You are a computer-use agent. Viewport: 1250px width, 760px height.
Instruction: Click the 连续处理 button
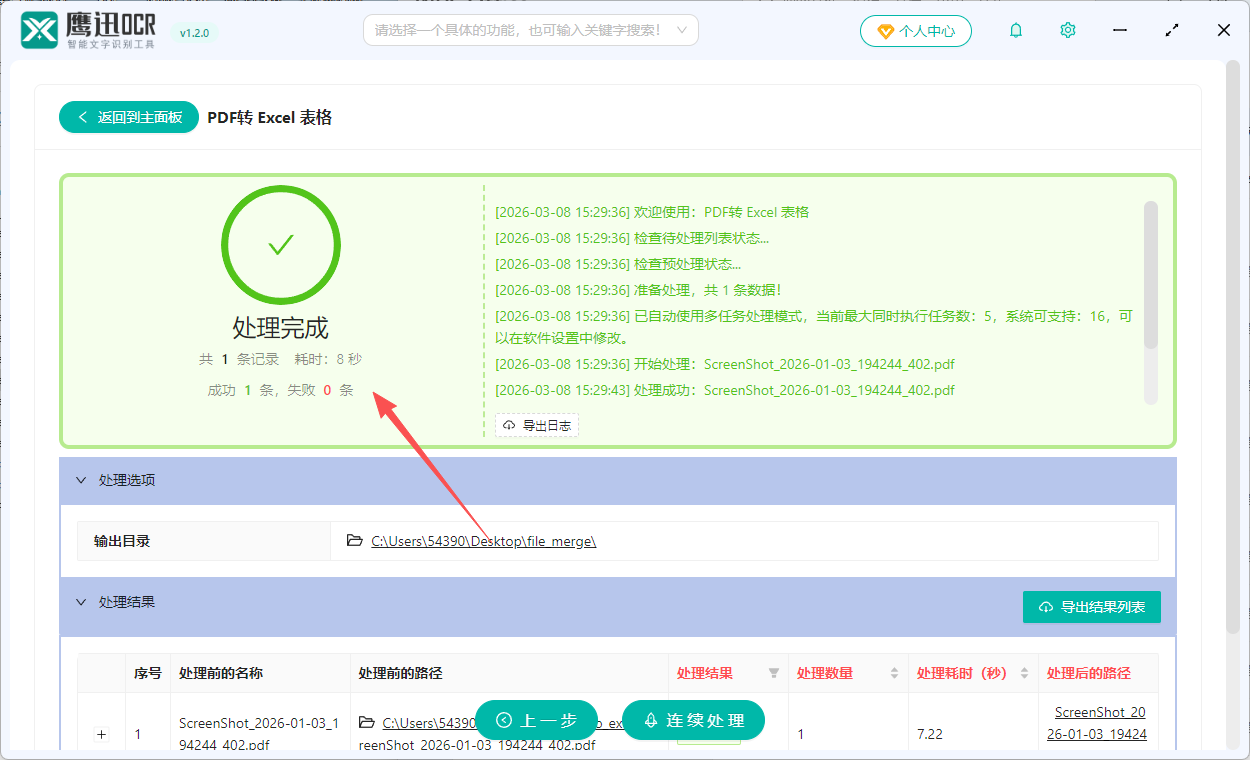[x=693, y=719]
